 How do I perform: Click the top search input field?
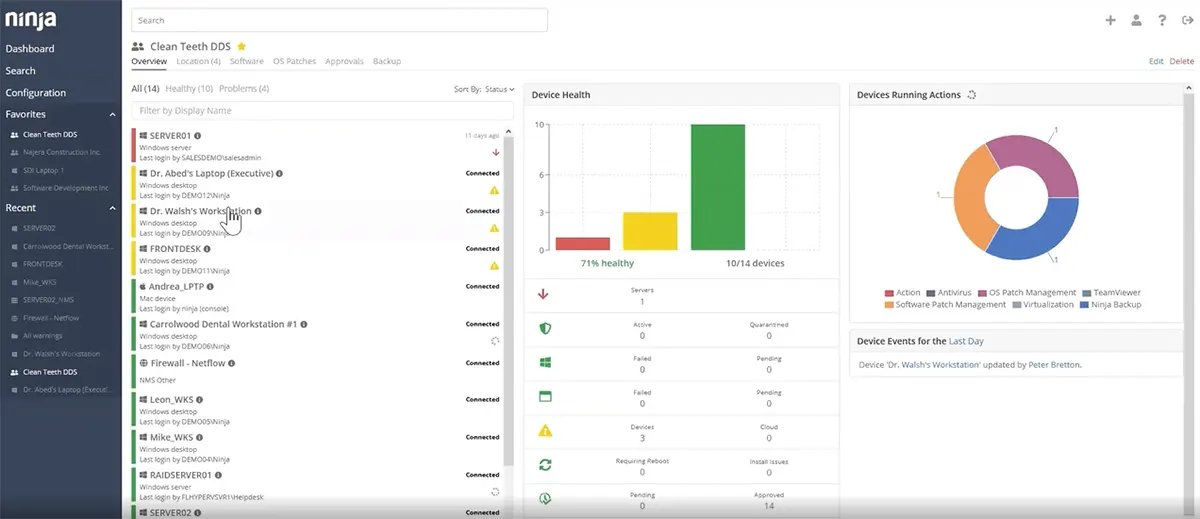pyautogui.click(x=339, y=20)
